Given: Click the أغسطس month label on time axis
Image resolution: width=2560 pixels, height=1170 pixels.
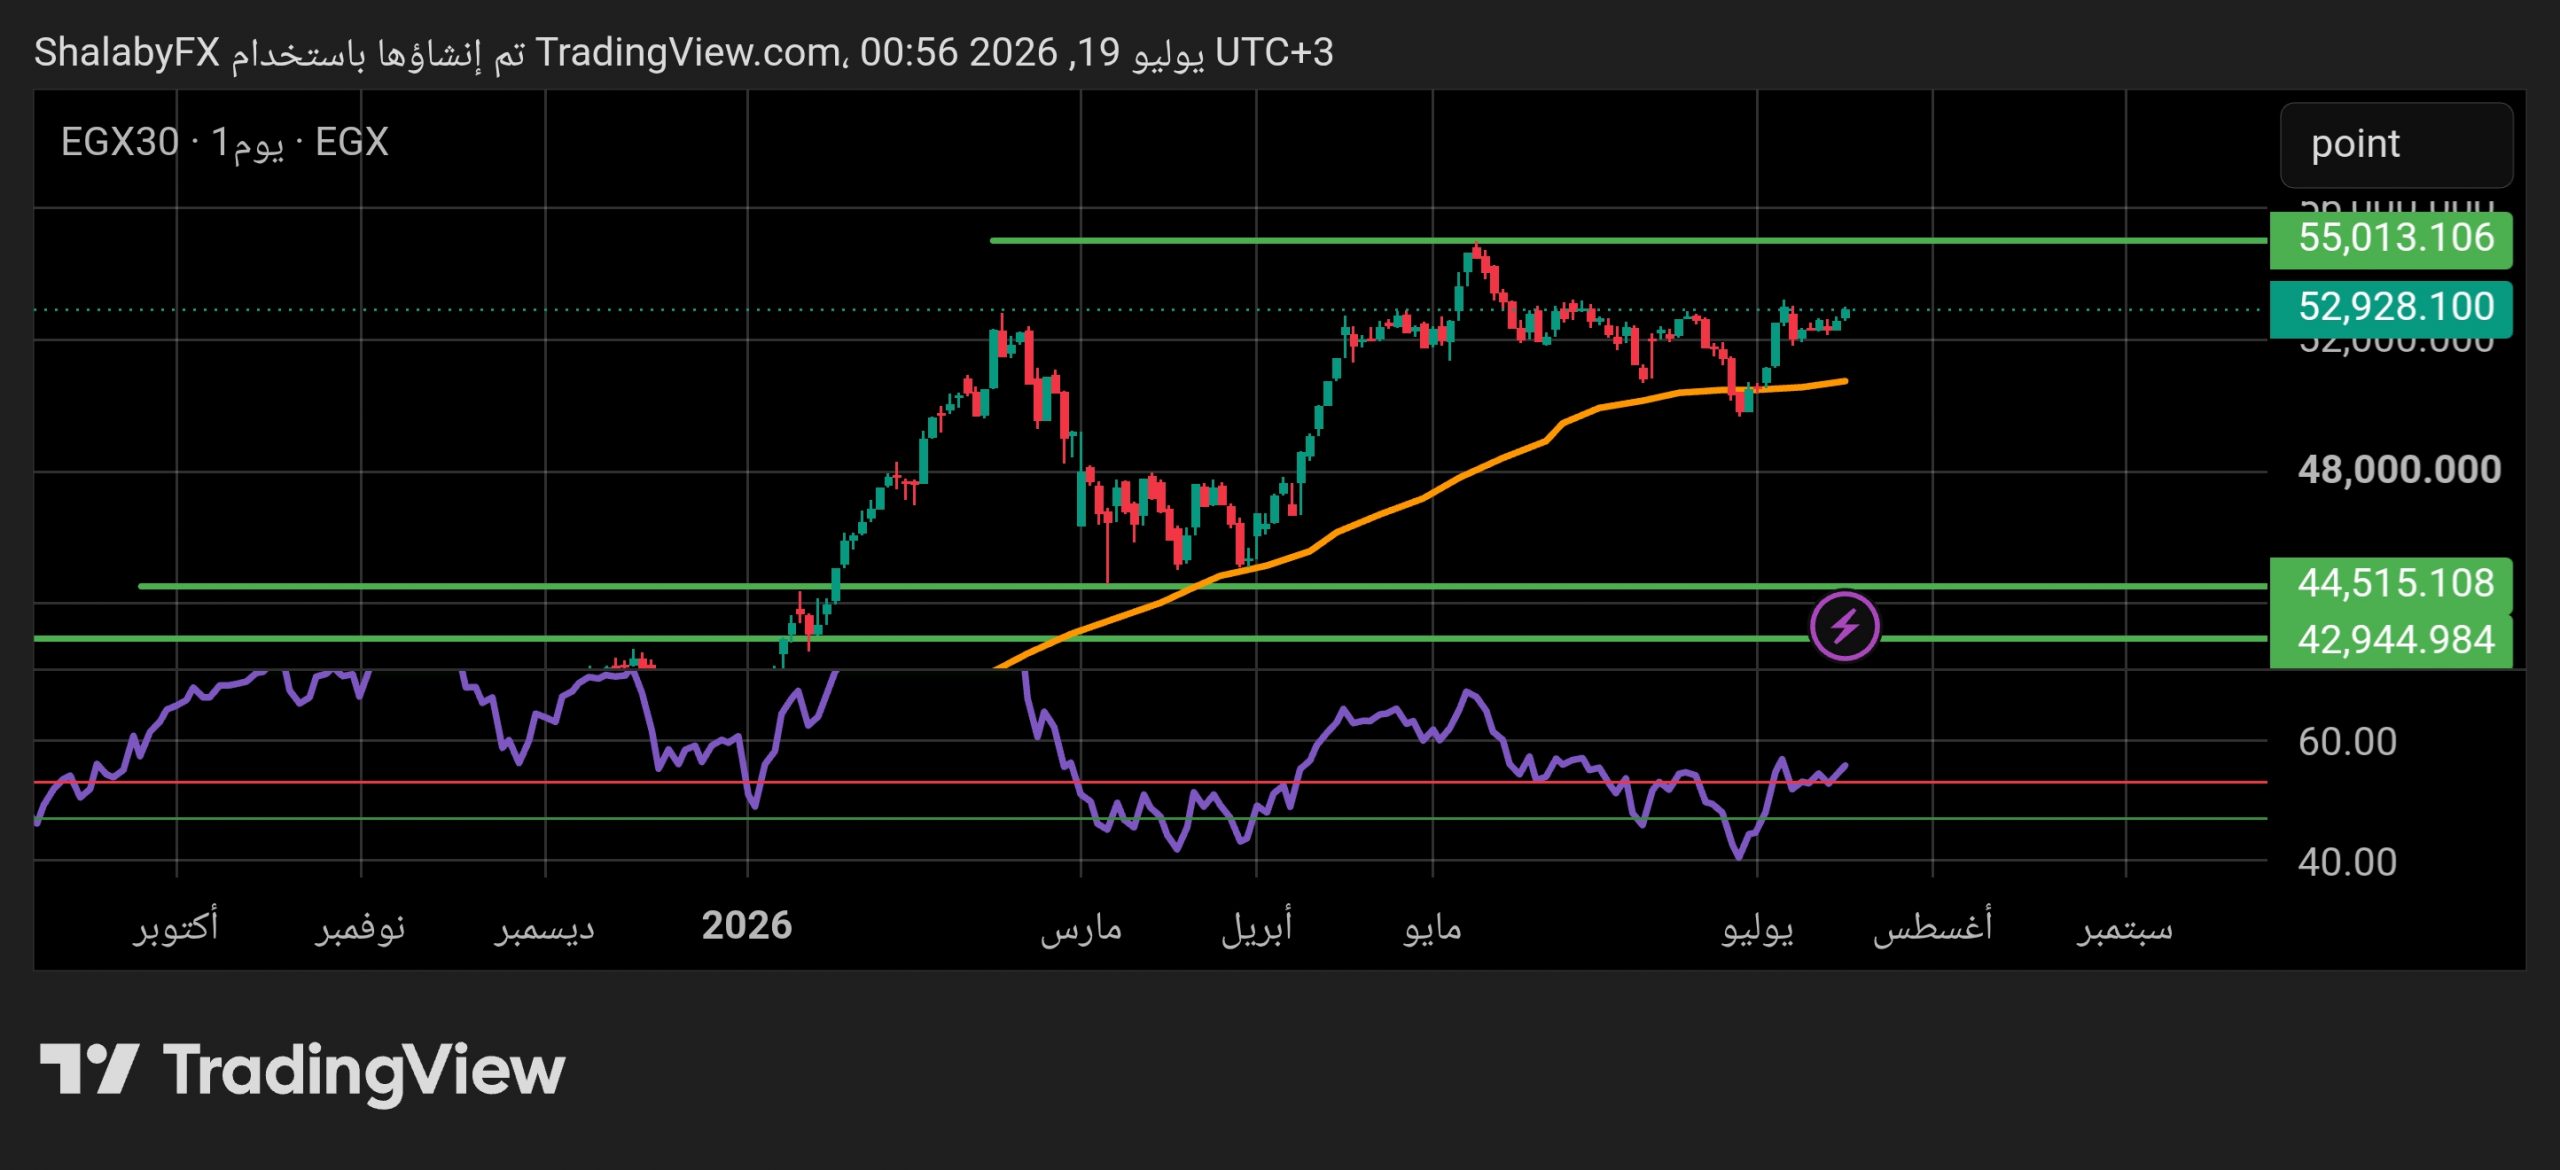Looking at the screenshot, I should pyautogui.click(x=1933, y=927).
